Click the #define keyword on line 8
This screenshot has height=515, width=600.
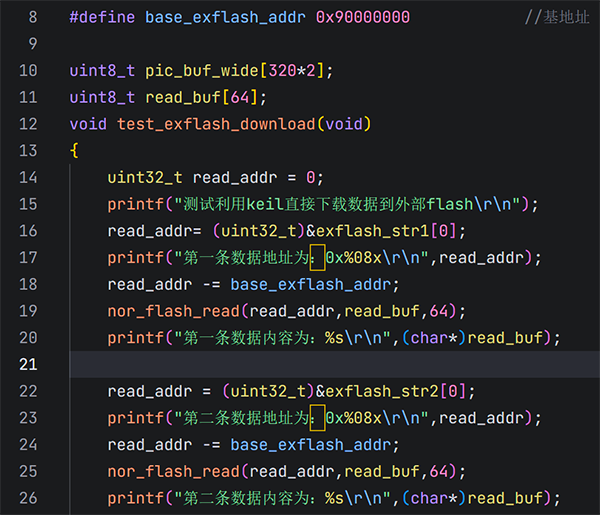click(x=103, y=17)
